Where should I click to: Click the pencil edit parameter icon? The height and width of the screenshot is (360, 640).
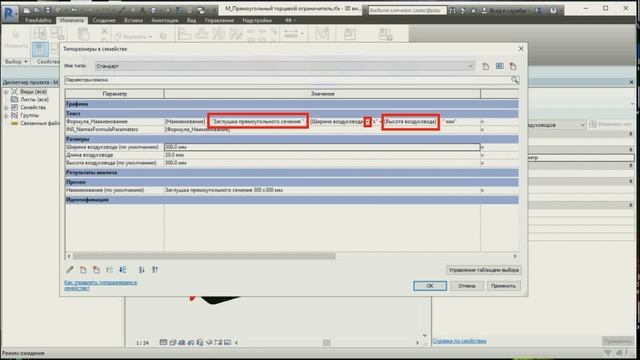70,269
